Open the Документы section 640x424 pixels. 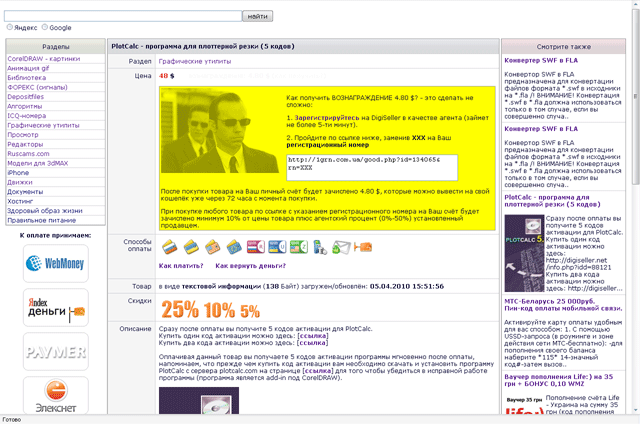25,192
